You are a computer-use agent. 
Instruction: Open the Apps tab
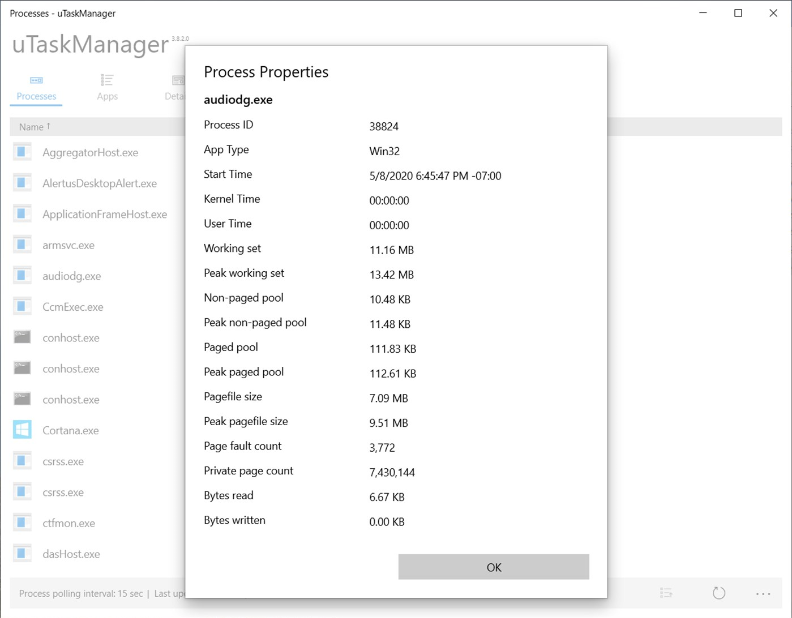[x=107, y=88]
